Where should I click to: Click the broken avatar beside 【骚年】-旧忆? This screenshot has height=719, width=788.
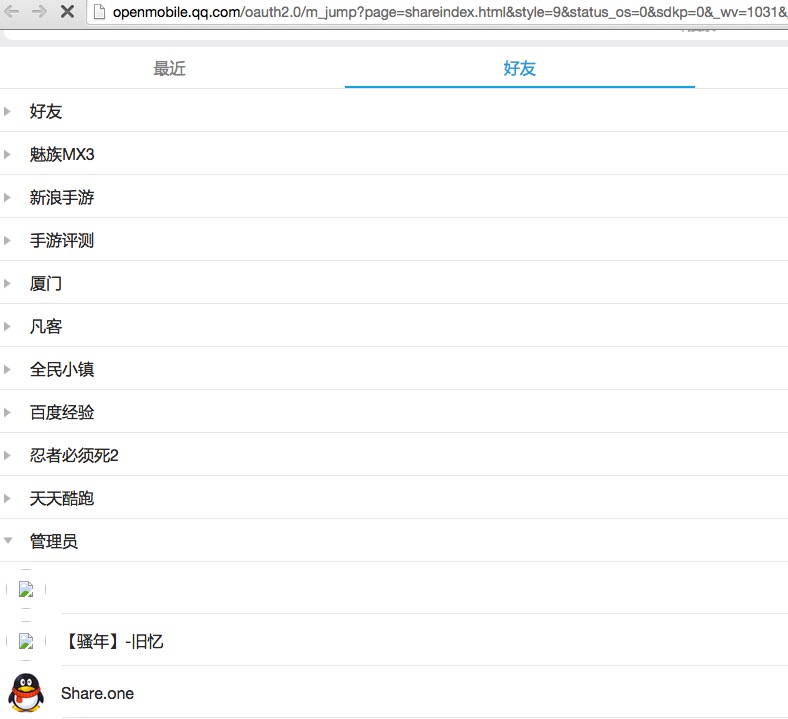(x=26, y=641)
